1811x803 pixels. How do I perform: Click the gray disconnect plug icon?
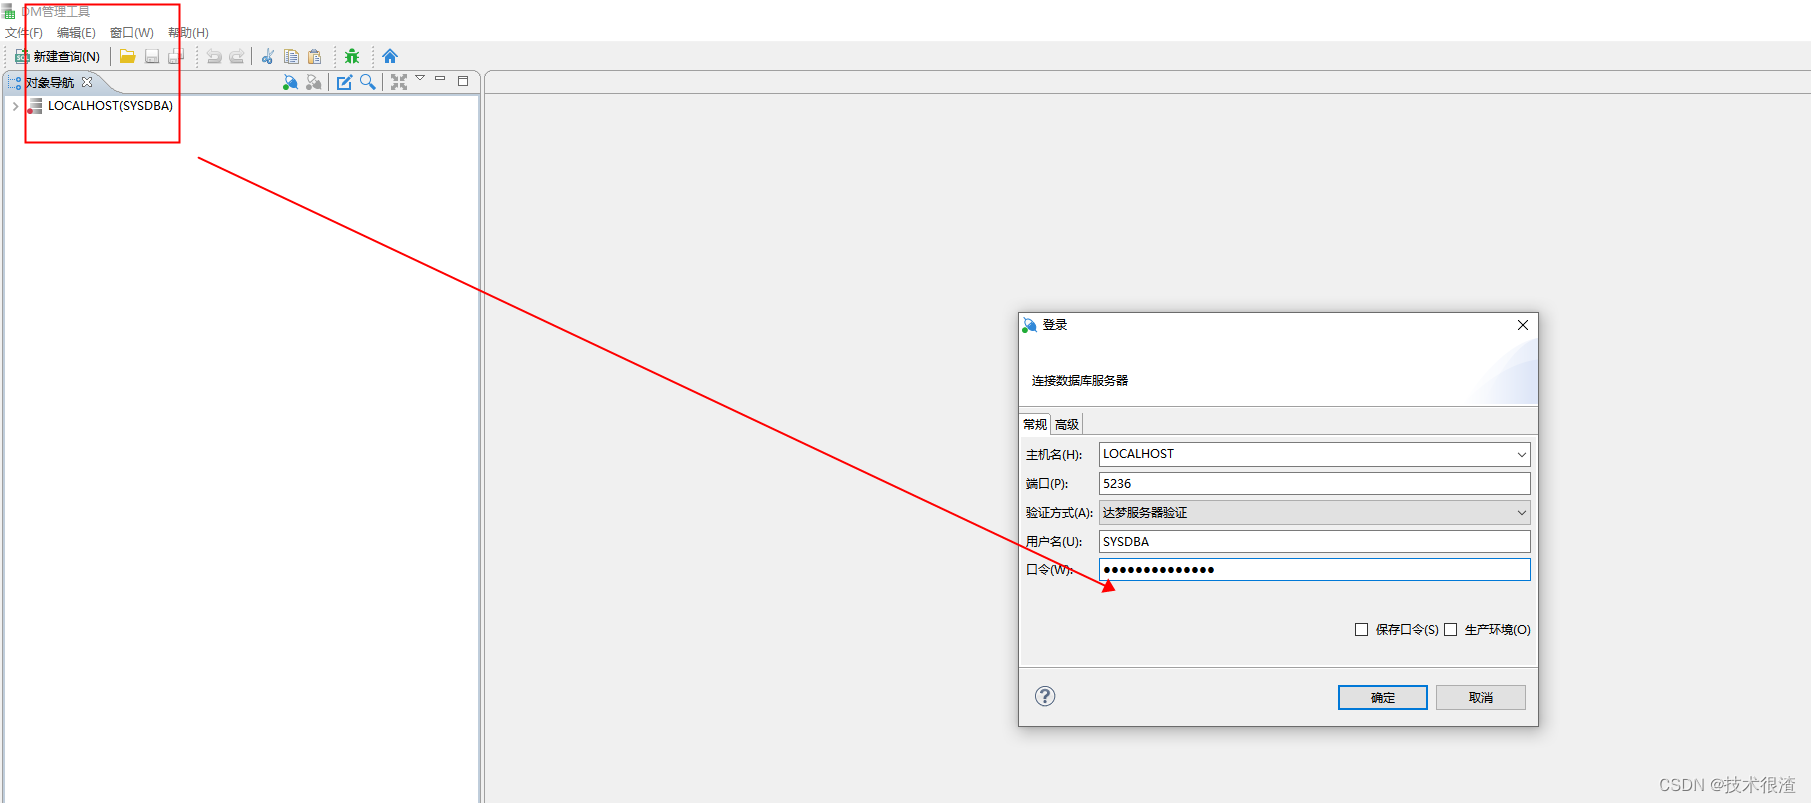point(314,82)
